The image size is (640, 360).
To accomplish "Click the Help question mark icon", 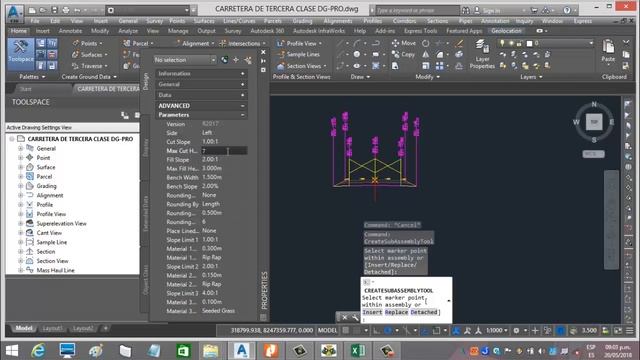I will coord(567,10).
